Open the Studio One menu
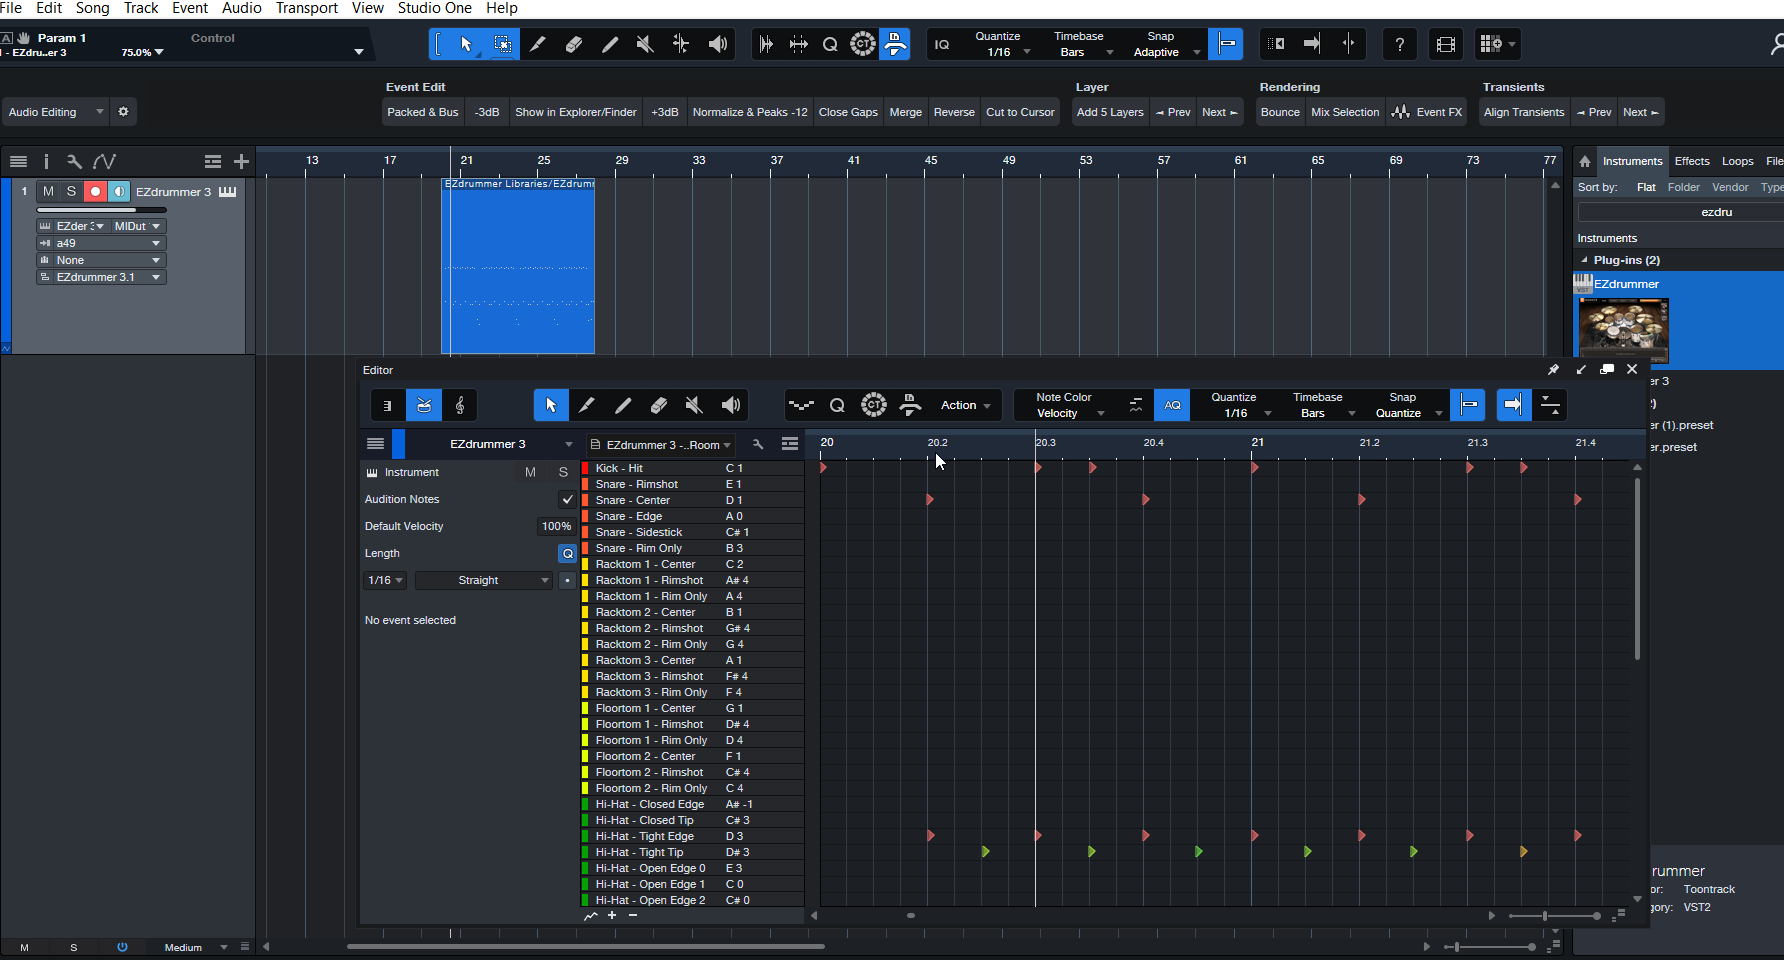 [434, 8]
